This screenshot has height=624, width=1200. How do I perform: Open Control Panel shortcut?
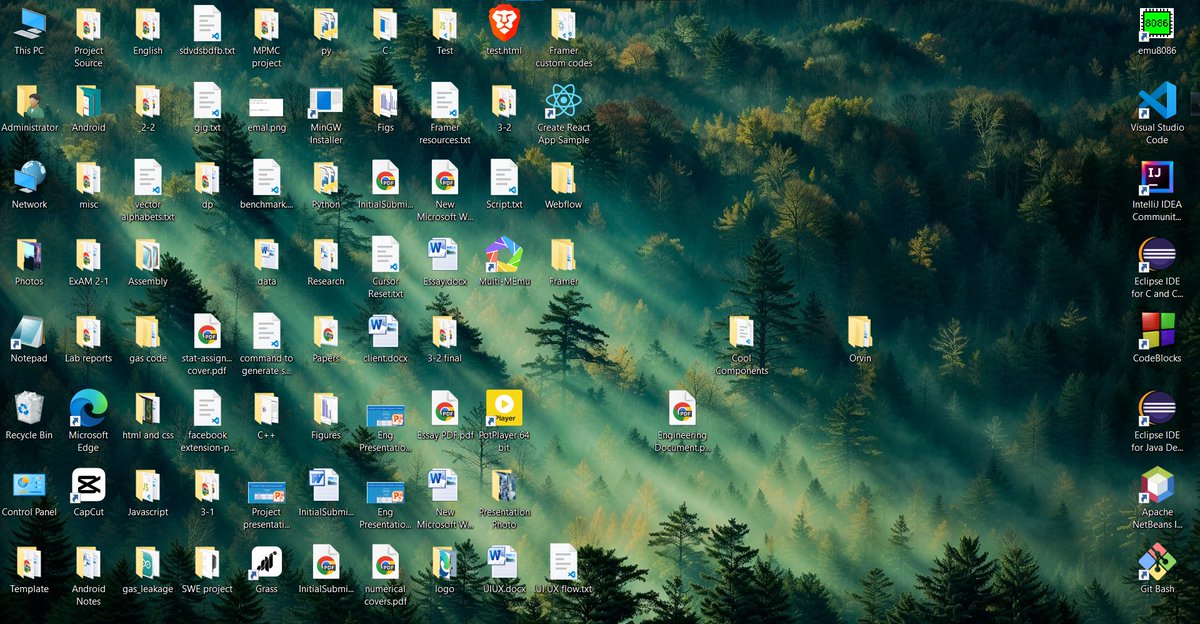pyautogui.click(x=29, y=492)
